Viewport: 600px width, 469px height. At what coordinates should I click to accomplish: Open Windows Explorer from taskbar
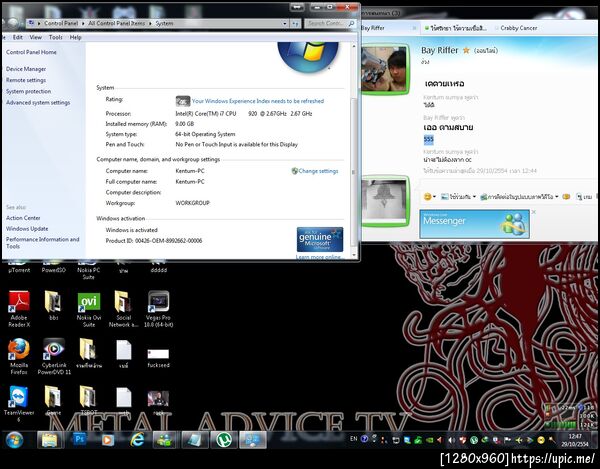[x=49, y=440]
